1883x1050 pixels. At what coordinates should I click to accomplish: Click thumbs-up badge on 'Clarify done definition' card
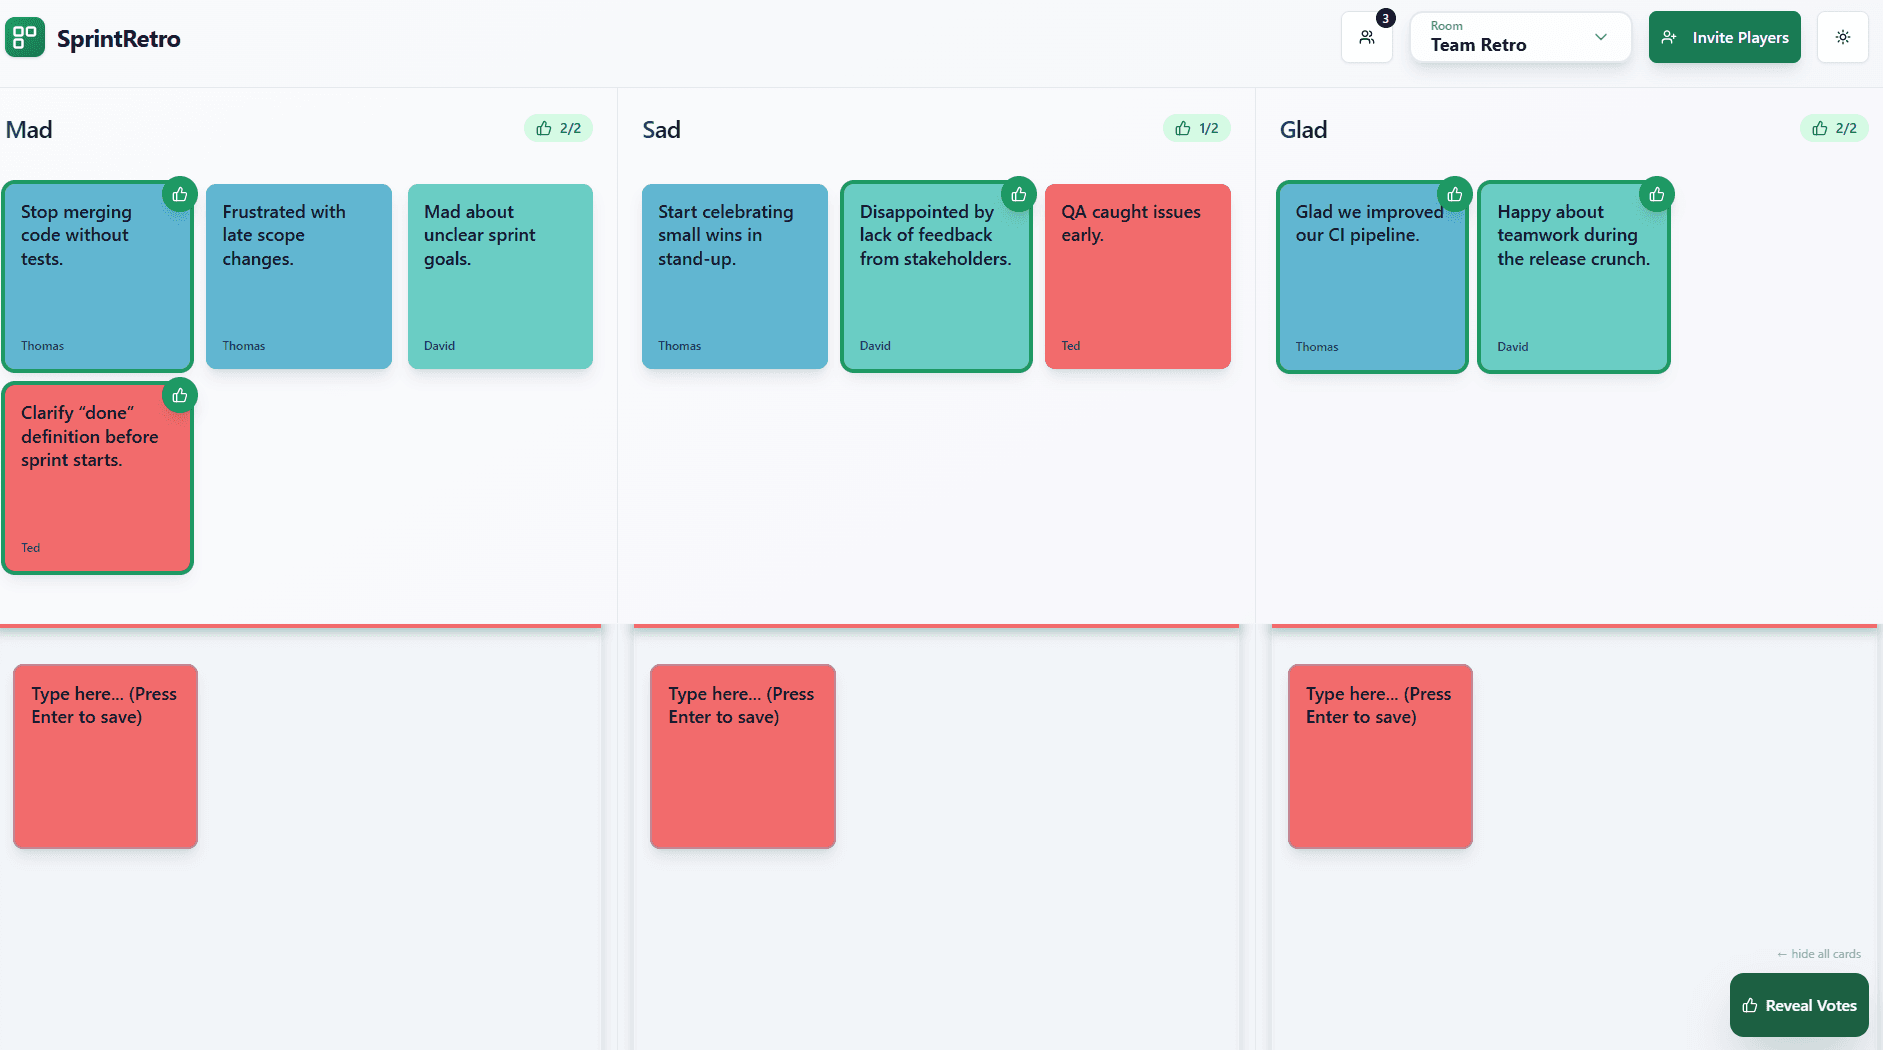tap(180, 396)
